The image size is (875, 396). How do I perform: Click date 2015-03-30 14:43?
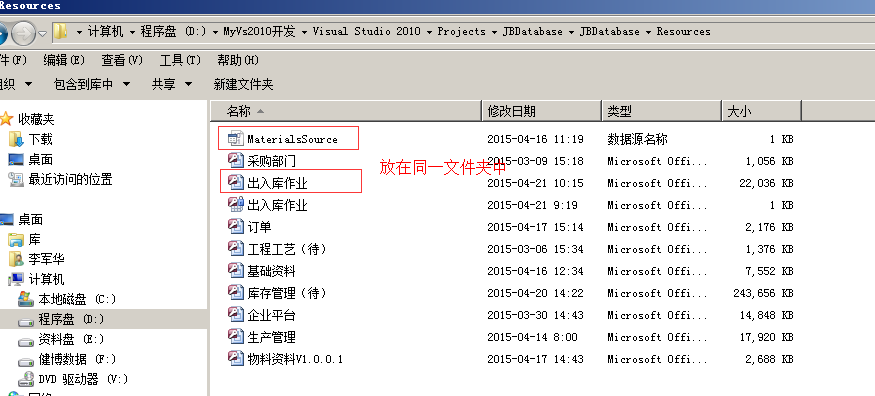point(535,315)
